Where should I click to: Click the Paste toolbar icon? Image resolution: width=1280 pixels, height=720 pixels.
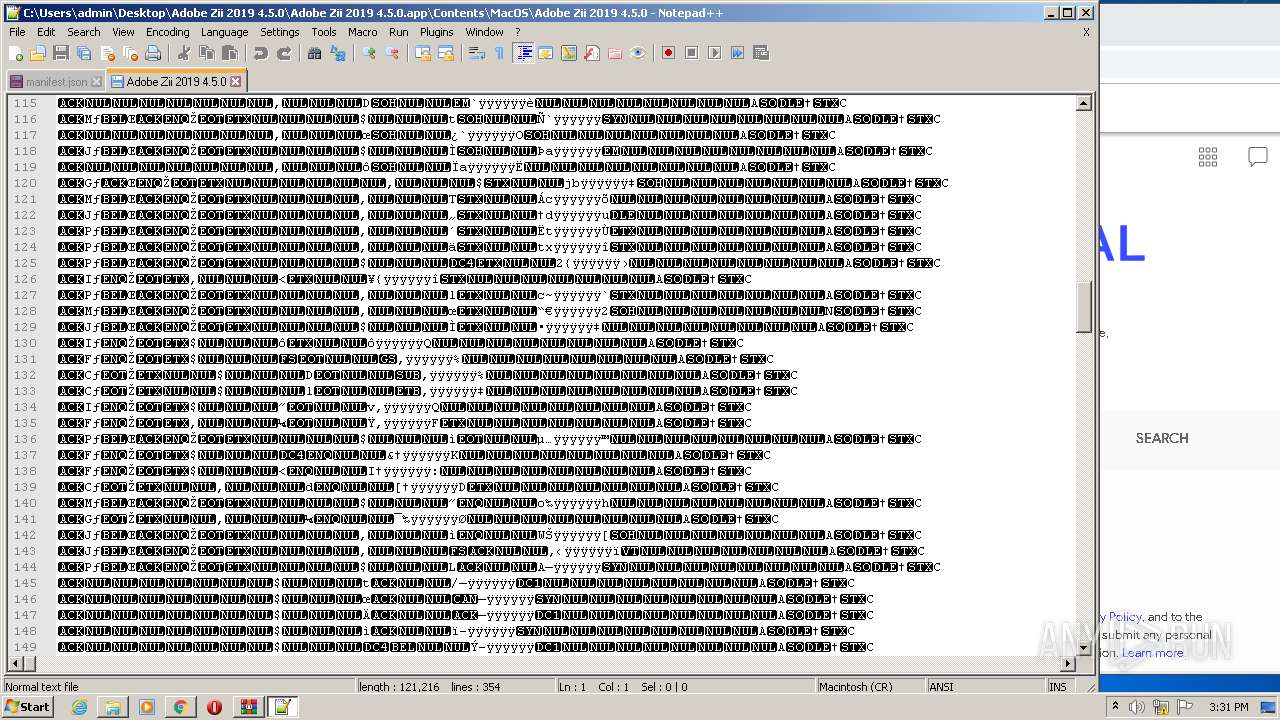point(230,53)
